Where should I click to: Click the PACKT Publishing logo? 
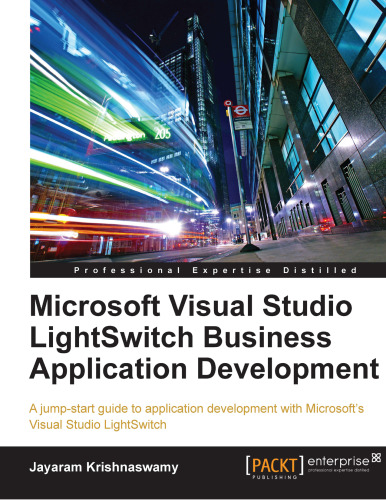coord(275,467)
